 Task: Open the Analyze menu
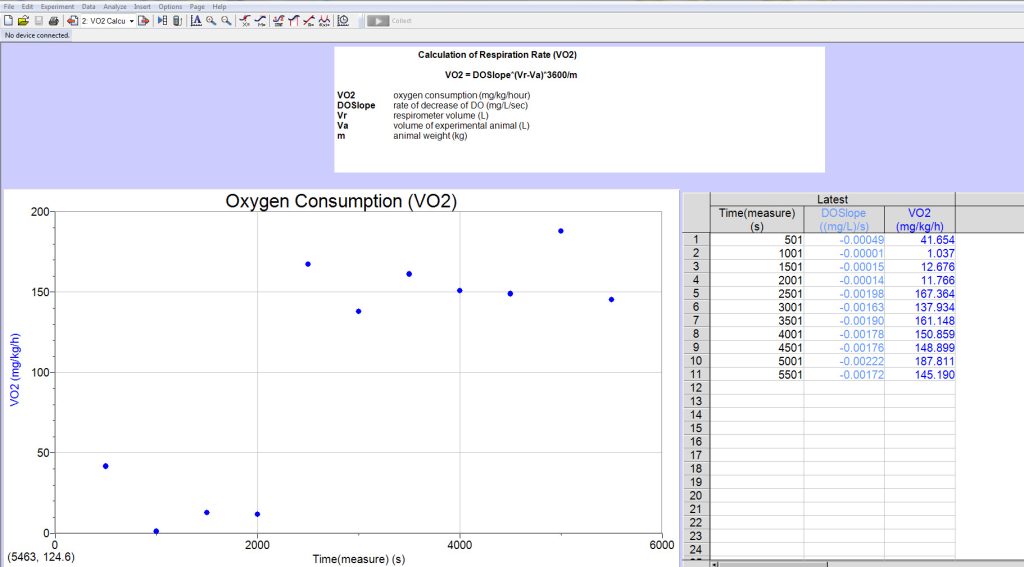click(115, 7)
